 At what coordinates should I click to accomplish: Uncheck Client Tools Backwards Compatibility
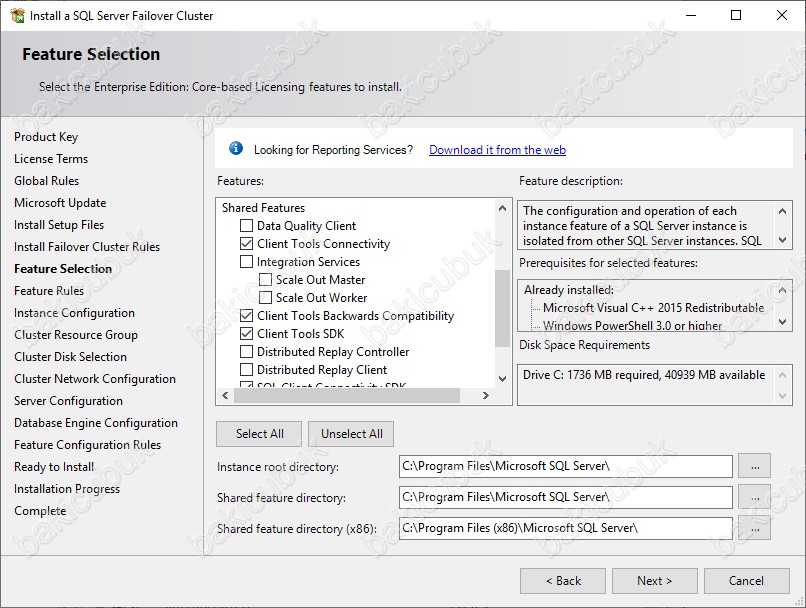246,316
